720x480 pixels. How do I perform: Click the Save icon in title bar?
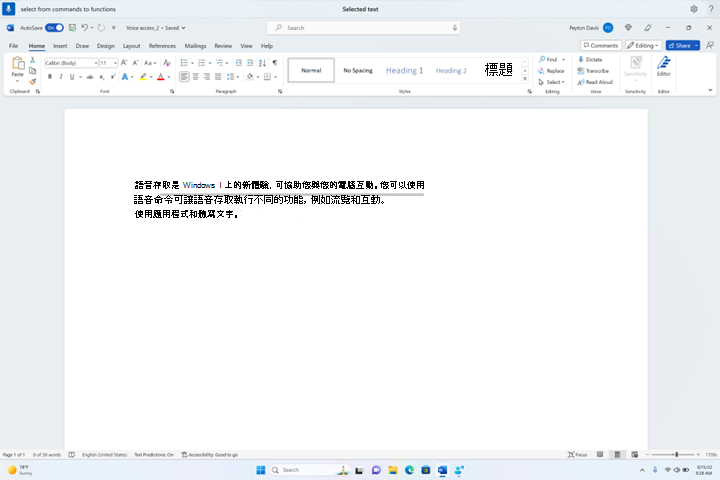pyautogui.click(x=73, y=28)
